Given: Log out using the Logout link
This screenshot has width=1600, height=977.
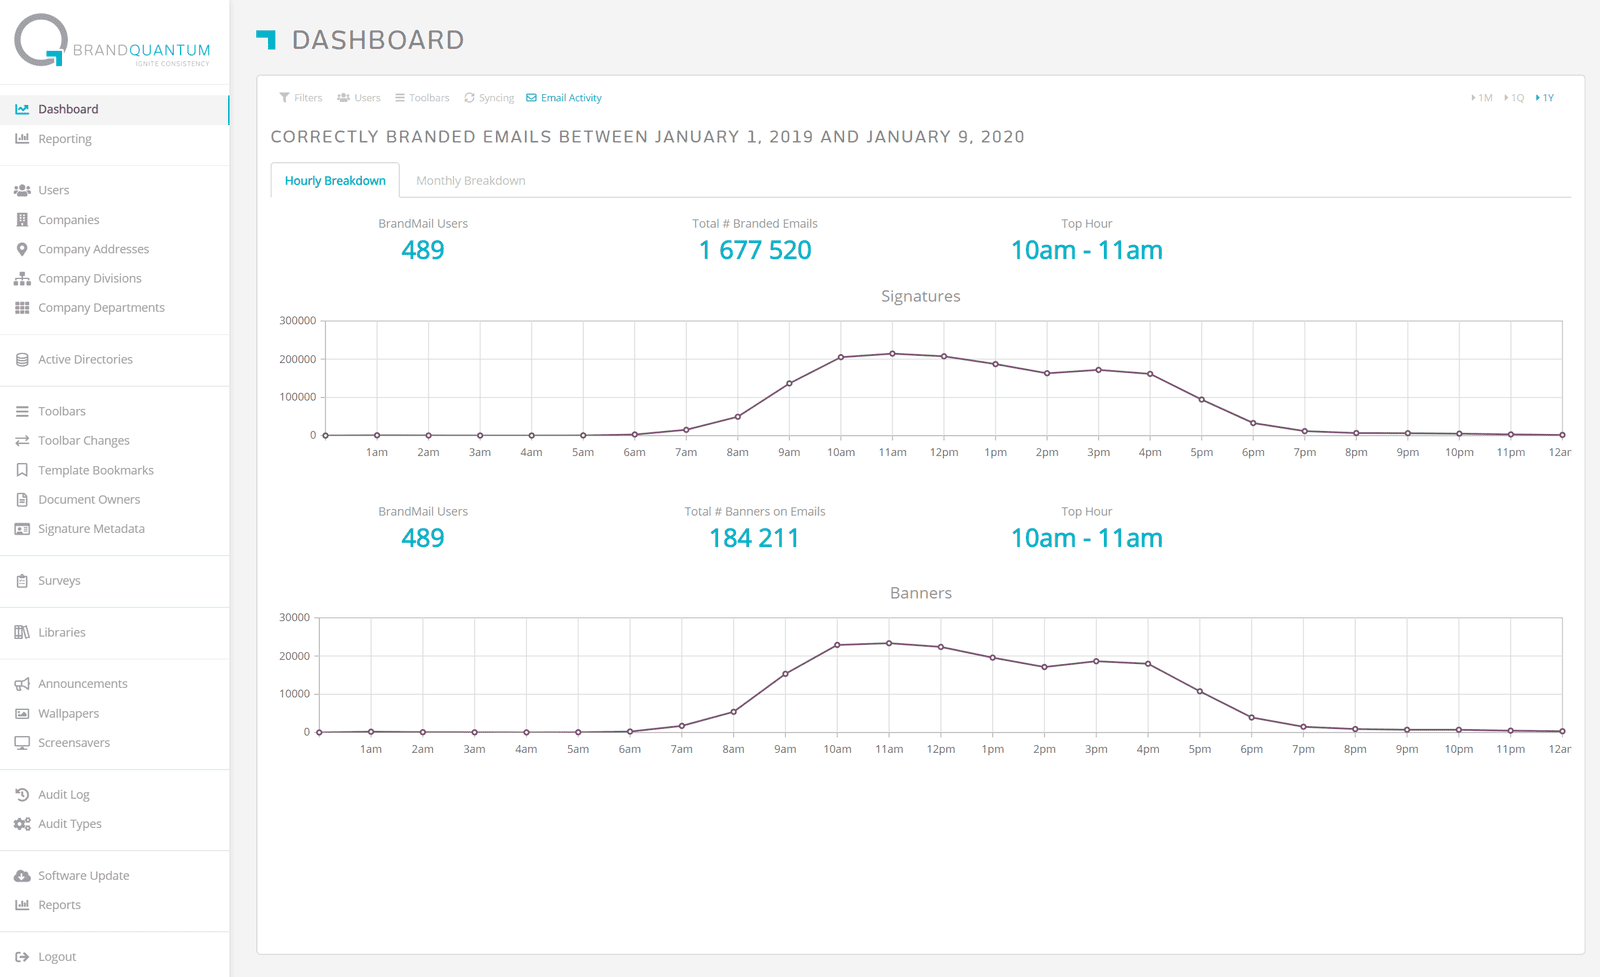Looking at the screenshot, I should point(56,957).
